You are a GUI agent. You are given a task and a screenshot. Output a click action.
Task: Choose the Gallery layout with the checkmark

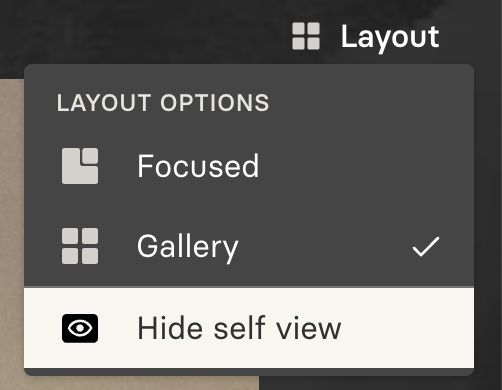[249, 246]
